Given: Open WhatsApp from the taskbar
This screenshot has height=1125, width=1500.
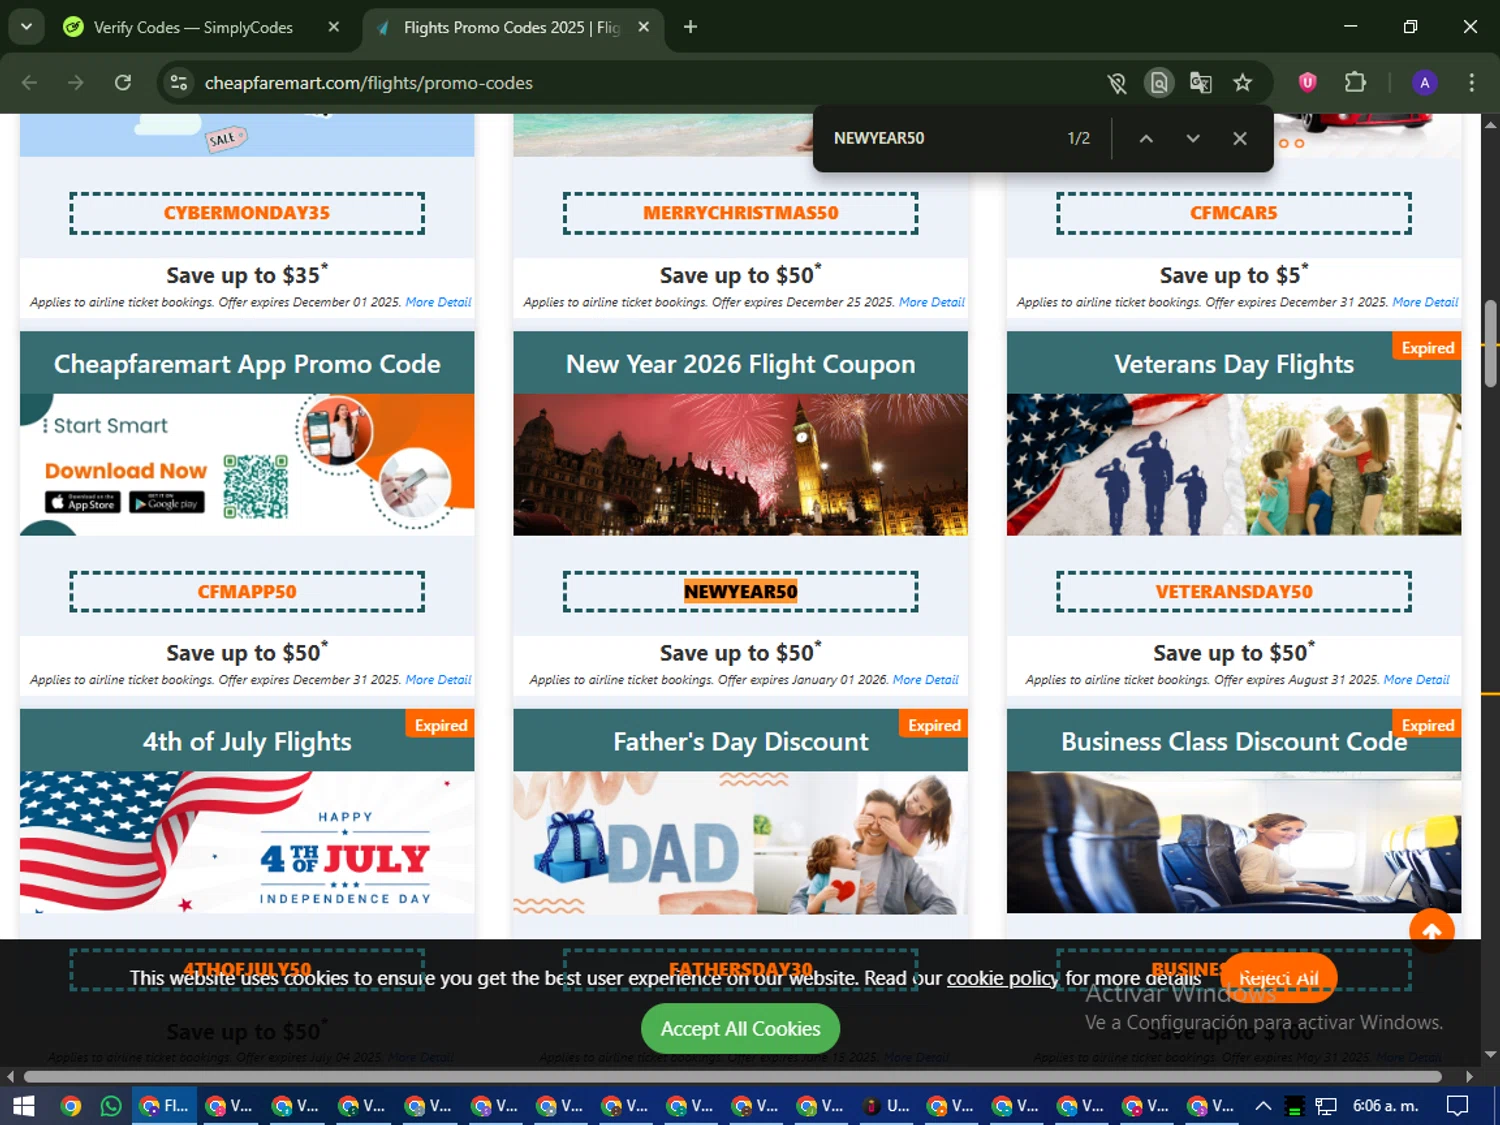Looking at the screenshot, I should [111, 1105].
